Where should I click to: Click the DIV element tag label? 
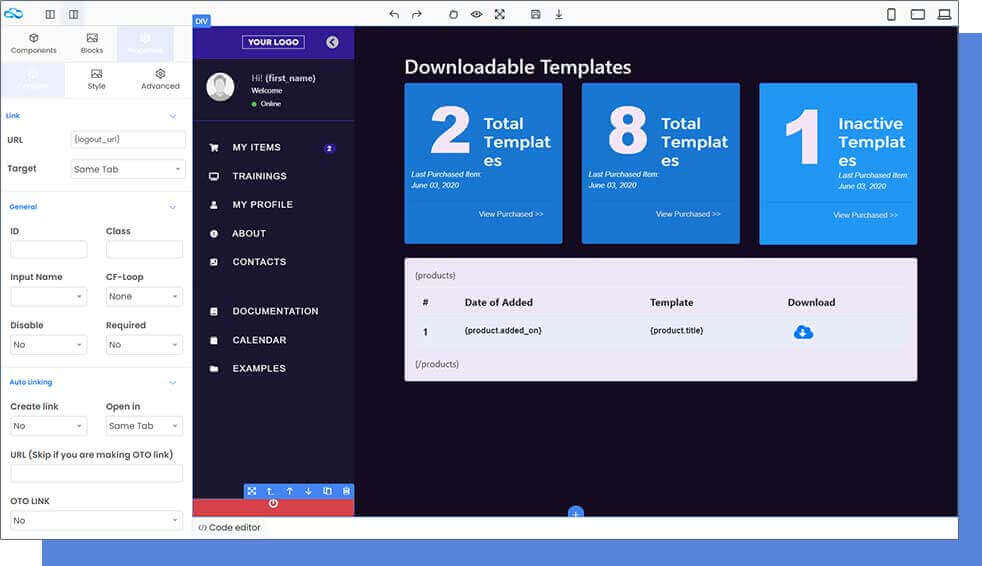tap(202, 21)
